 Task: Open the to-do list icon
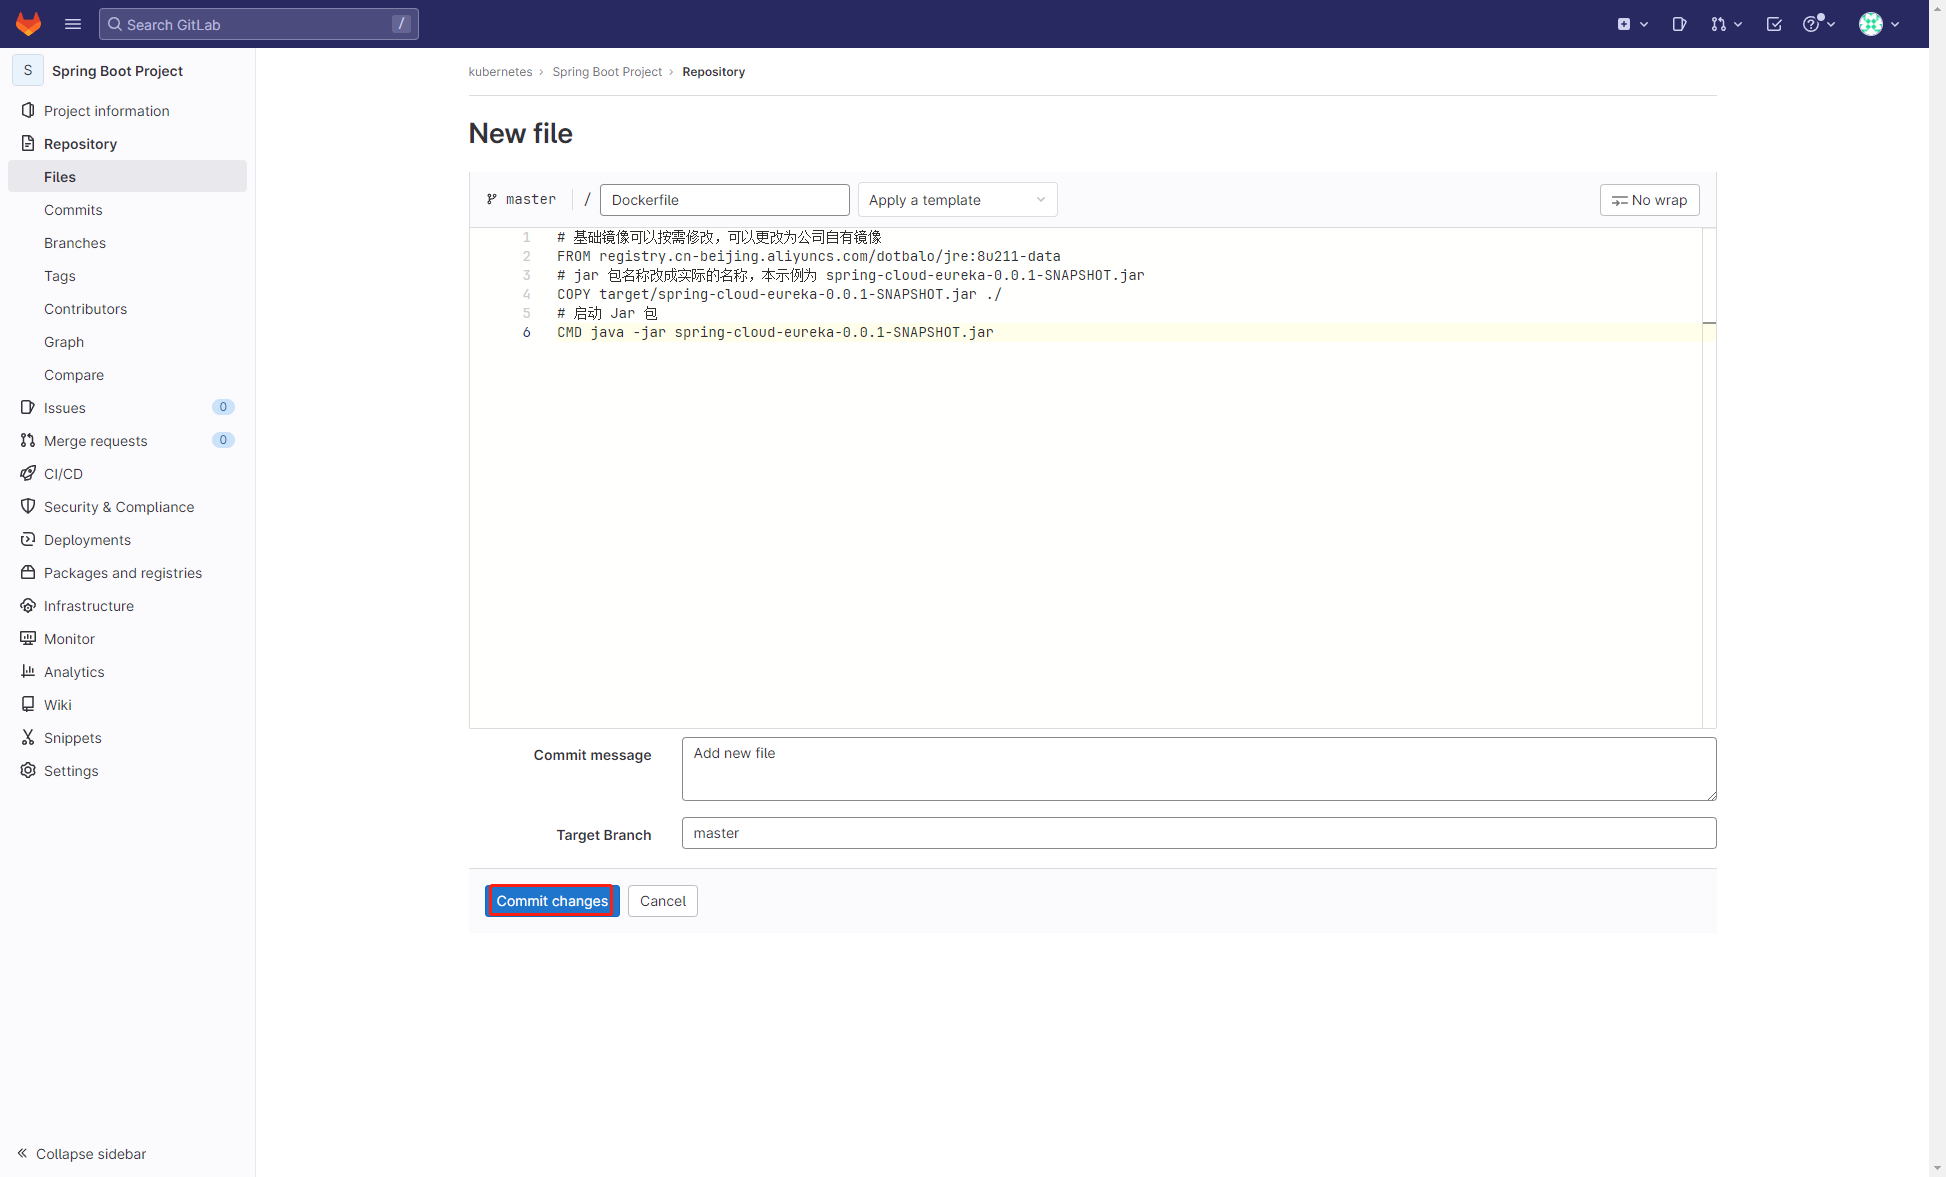(1774, 24)
